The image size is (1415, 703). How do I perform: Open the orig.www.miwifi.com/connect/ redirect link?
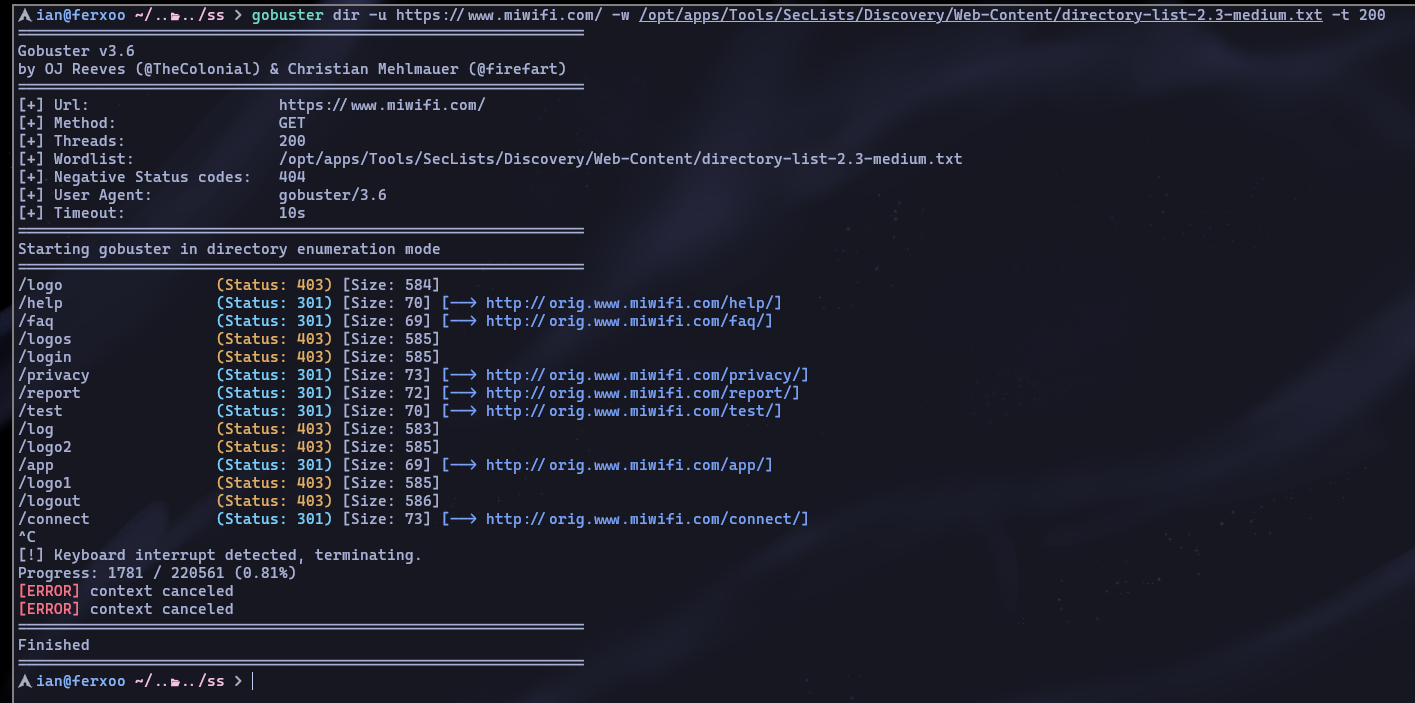point(647,519)
